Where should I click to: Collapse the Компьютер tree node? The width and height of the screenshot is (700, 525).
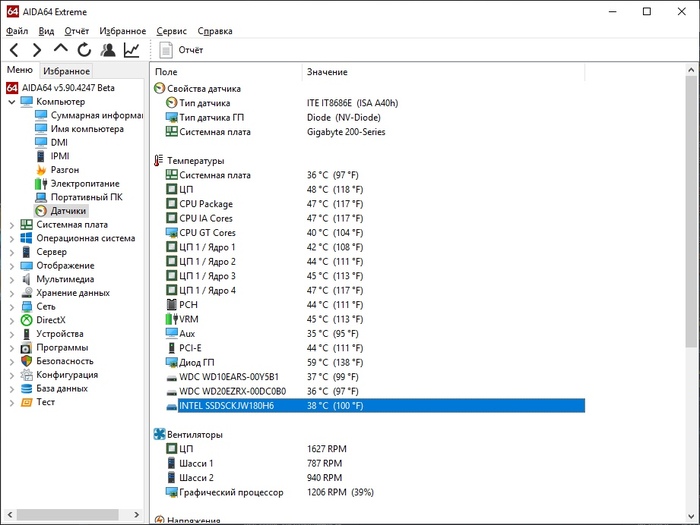[12, 102]
